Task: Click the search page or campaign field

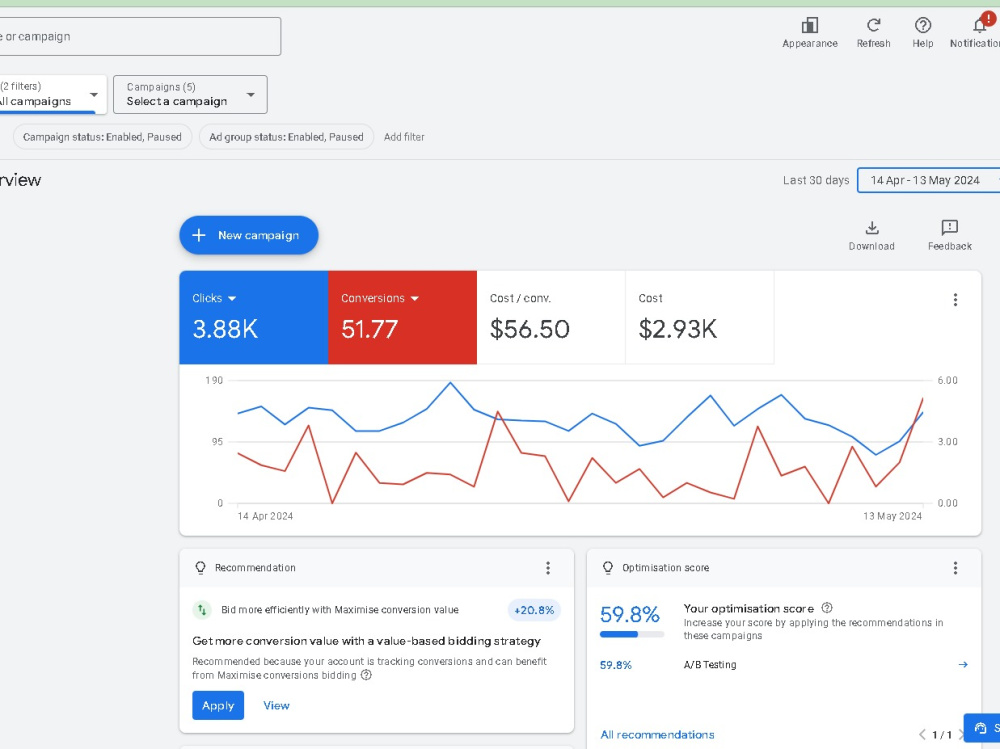Action: [140, 36]
